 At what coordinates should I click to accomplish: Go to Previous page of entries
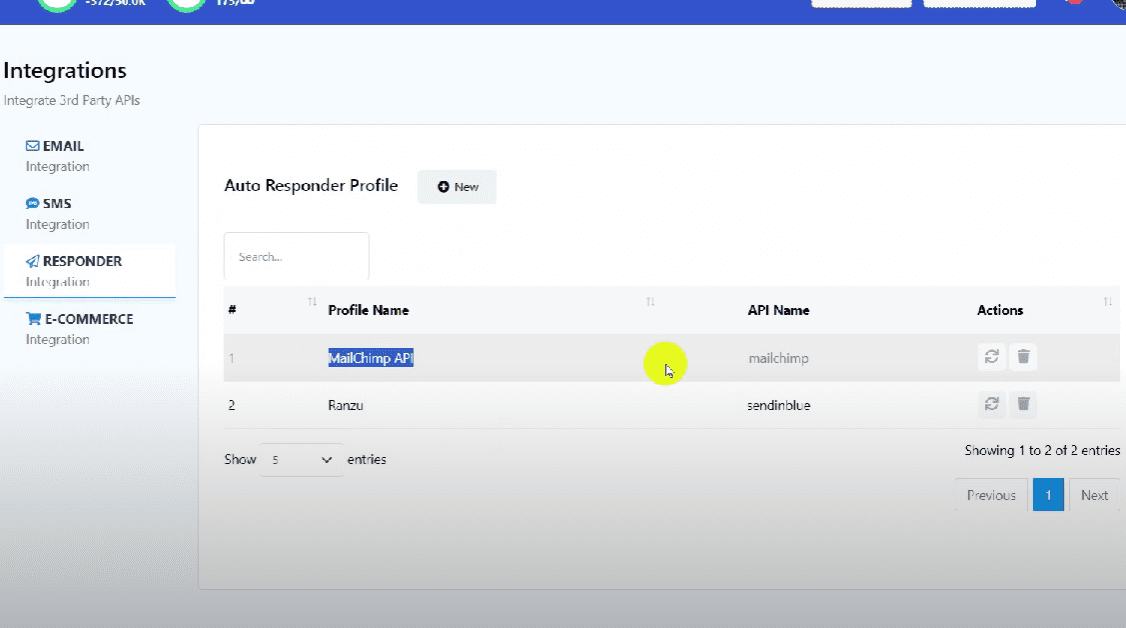coord(990,495)
